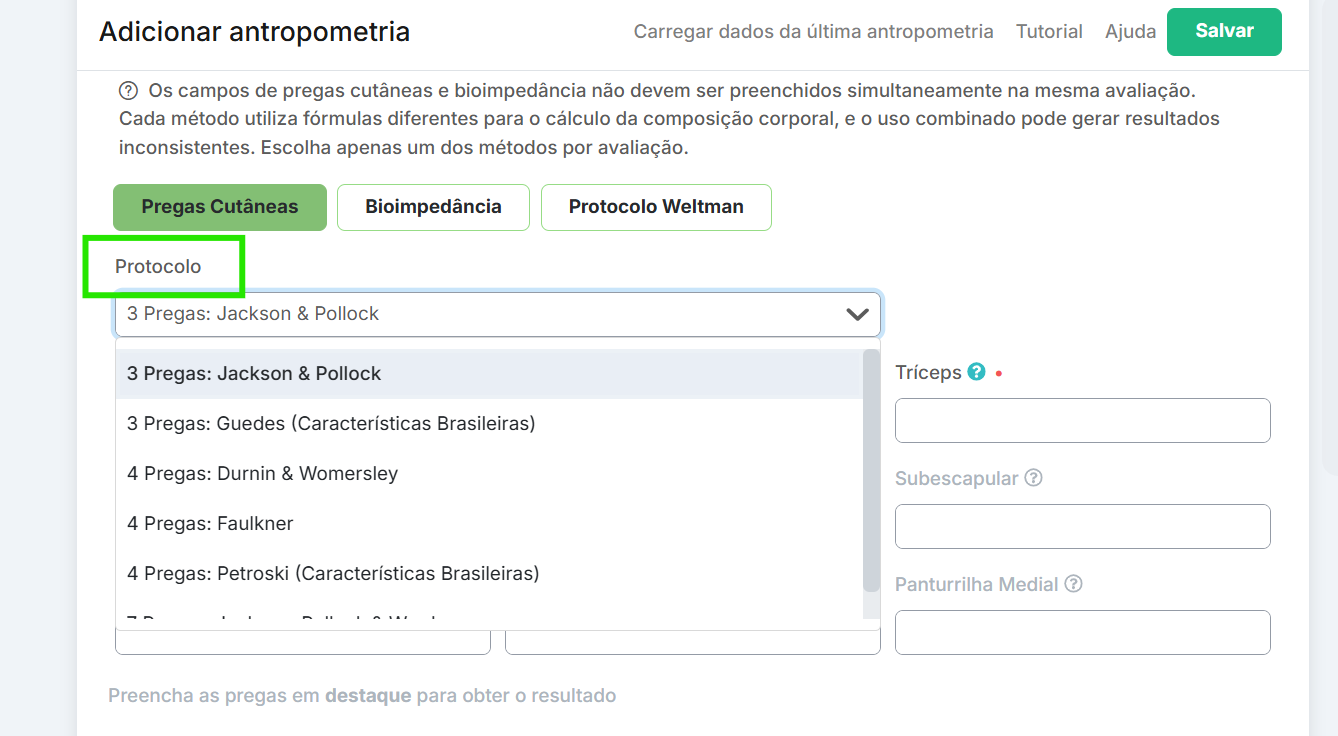Click the Subescapular help question icon
Viewport: 1338px width, 736px height.
point(1034,478)
